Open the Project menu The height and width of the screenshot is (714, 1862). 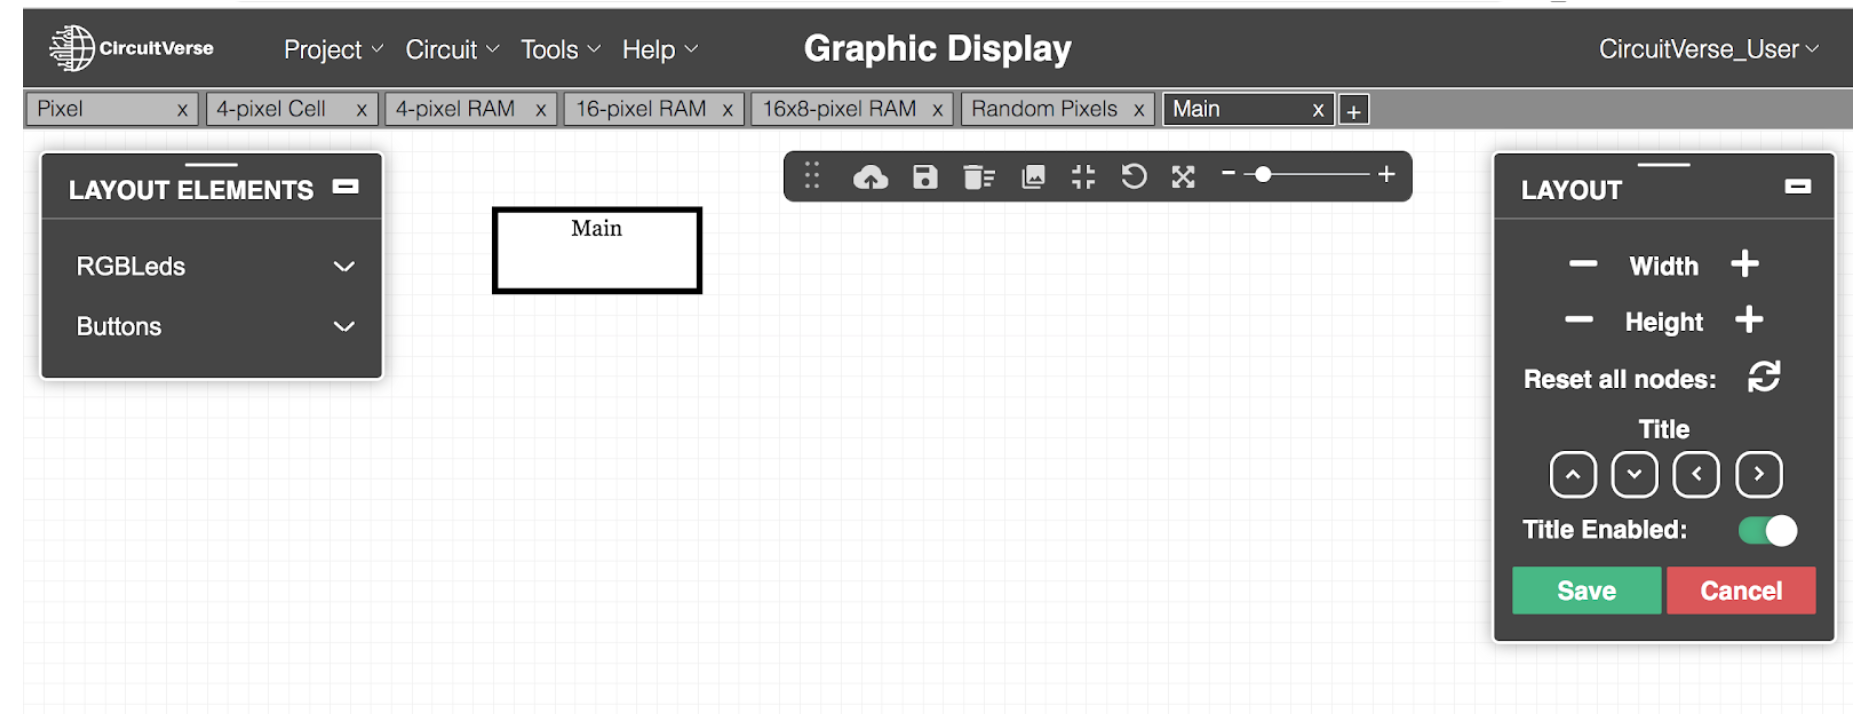332,50
